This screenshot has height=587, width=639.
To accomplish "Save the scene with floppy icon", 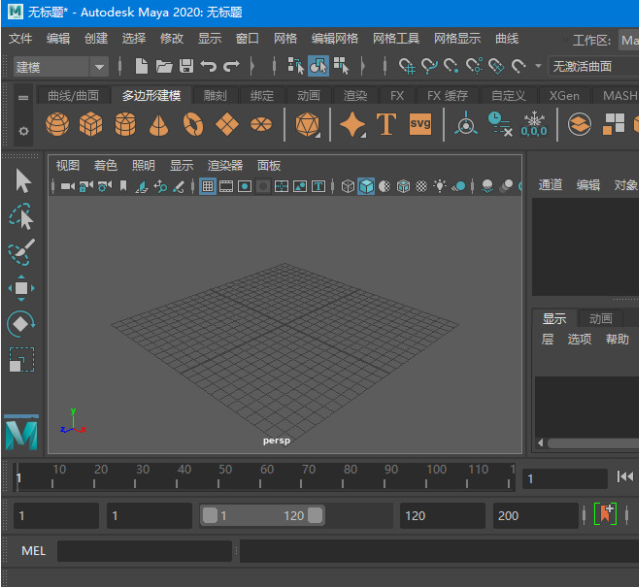I will pyautogui.click(x=186, y=66).
